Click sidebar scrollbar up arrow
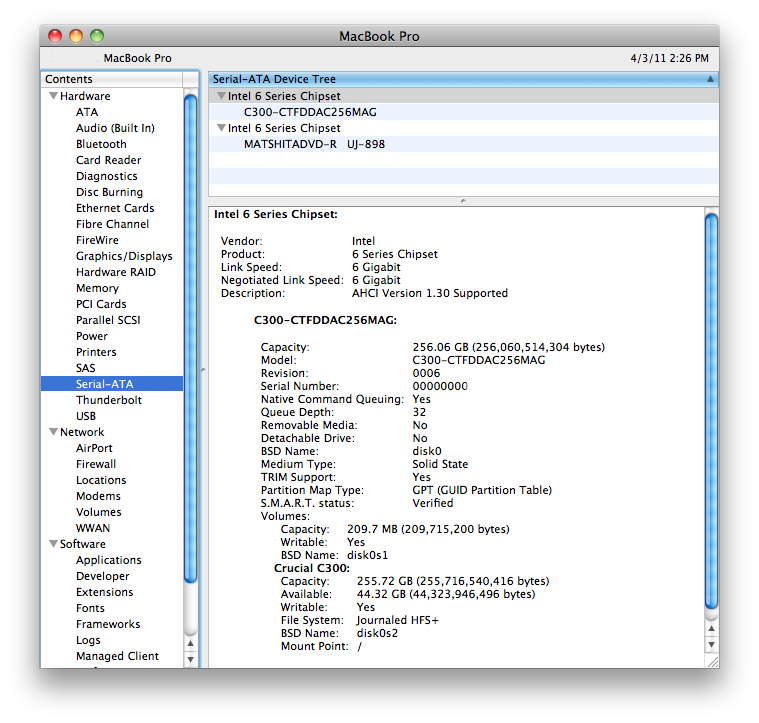Screen dimensions: 759x723 (x=191, y=643)
